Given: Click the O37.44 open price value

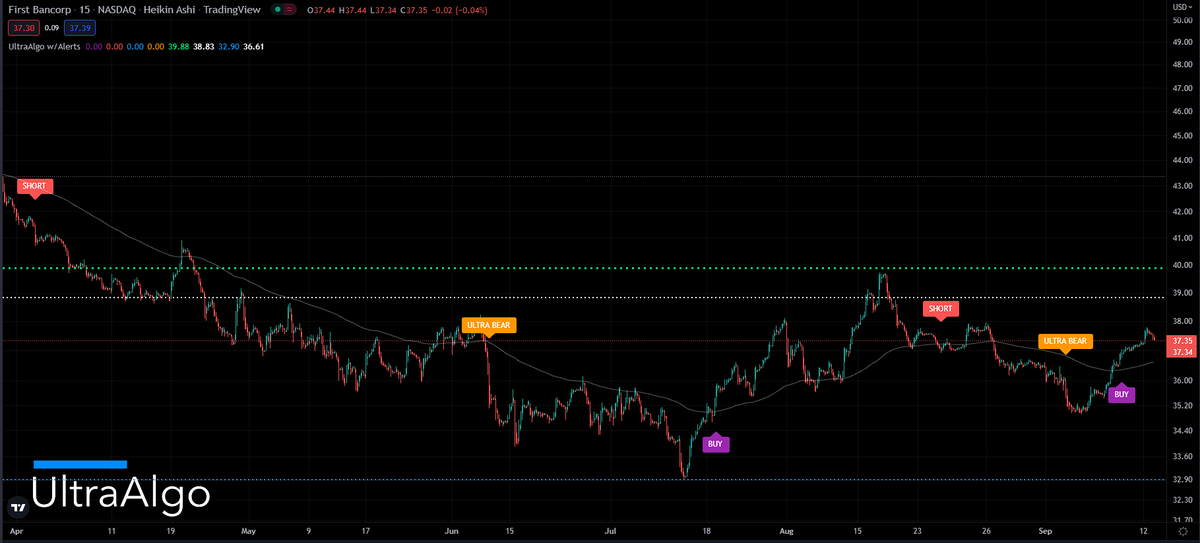Looking at the screenshot, I should [322, 11].
